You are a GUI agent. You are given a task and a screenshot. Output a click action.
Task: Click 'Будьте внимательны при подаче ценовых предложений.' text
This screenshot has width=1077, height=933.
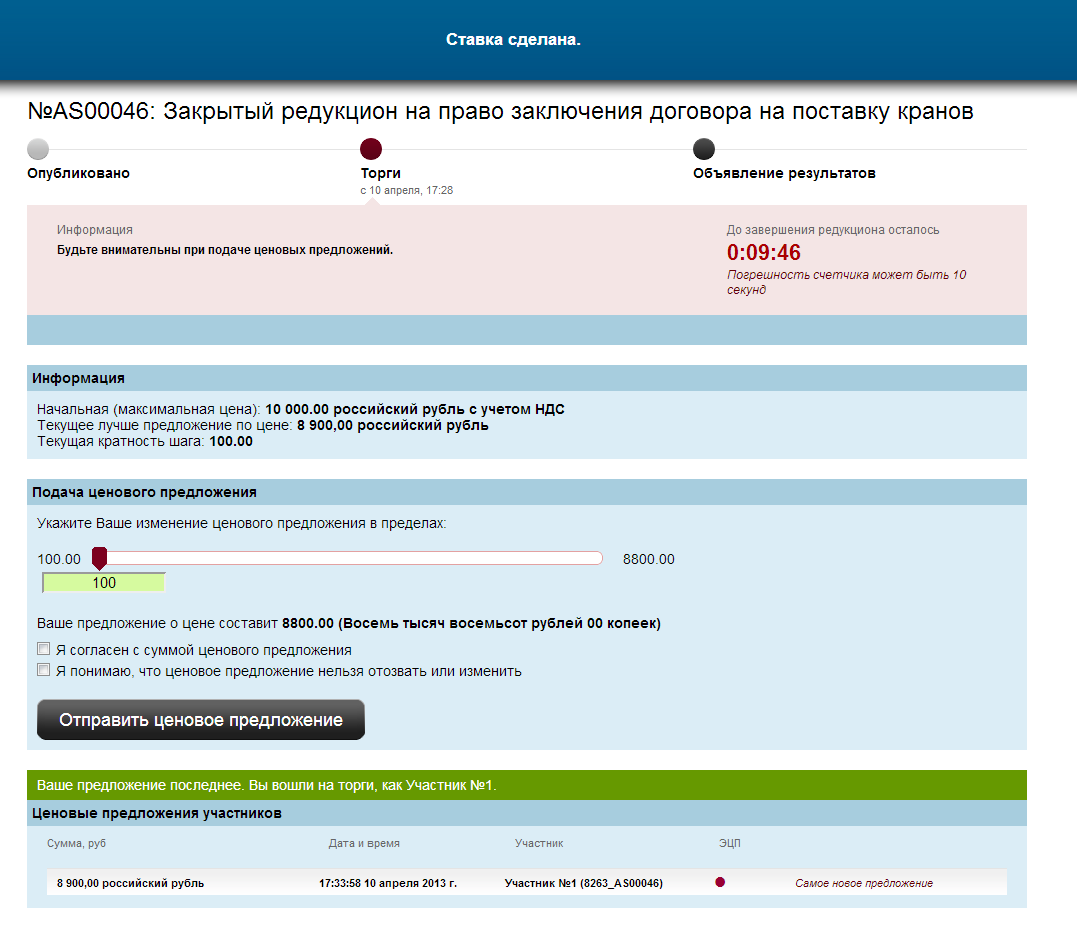click(225, 250)
